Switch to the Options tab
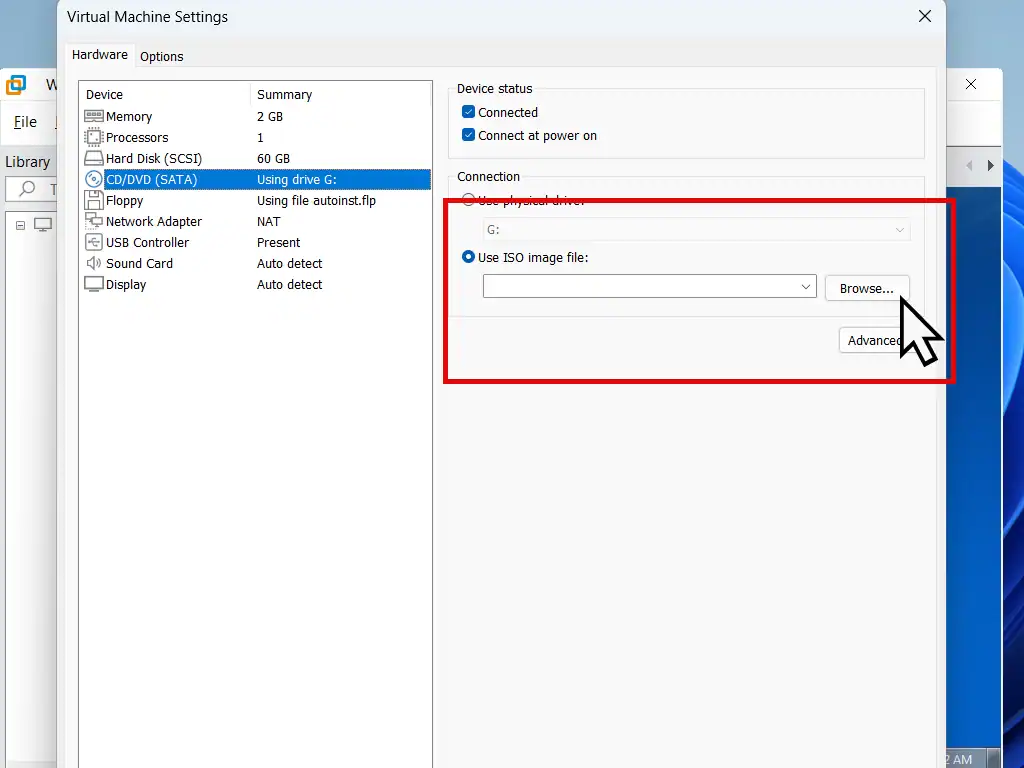This screenshot has height=768, width=1024. 161,57
